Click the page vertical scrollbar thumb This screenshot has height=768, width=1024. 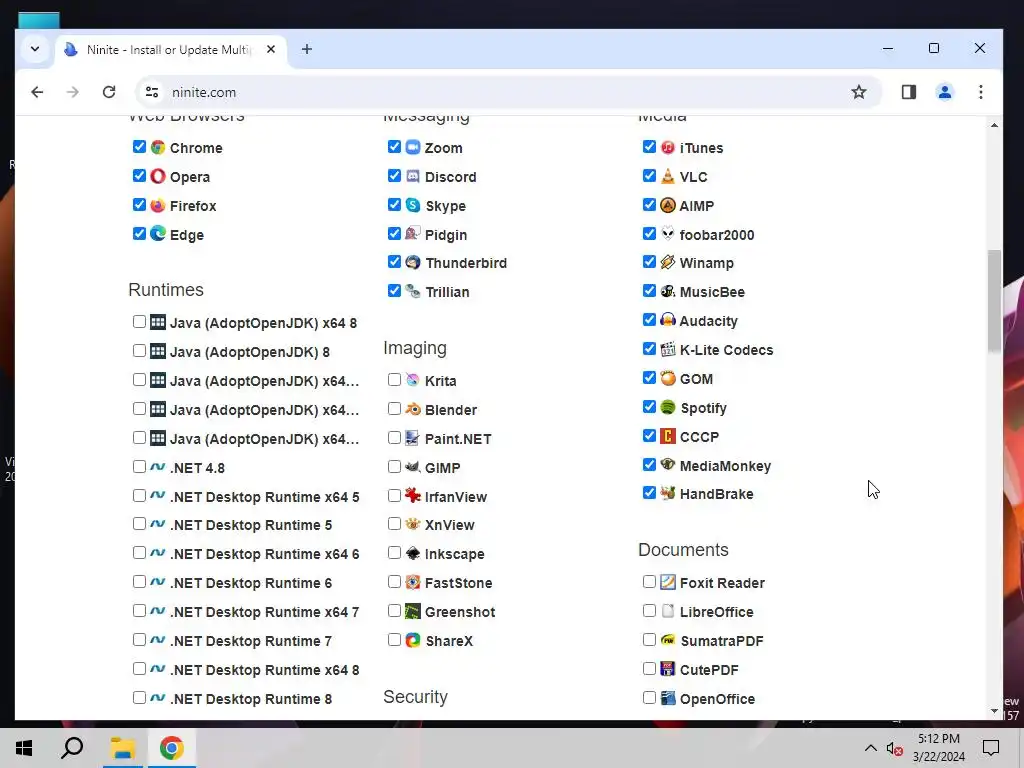tap(994, 301)
